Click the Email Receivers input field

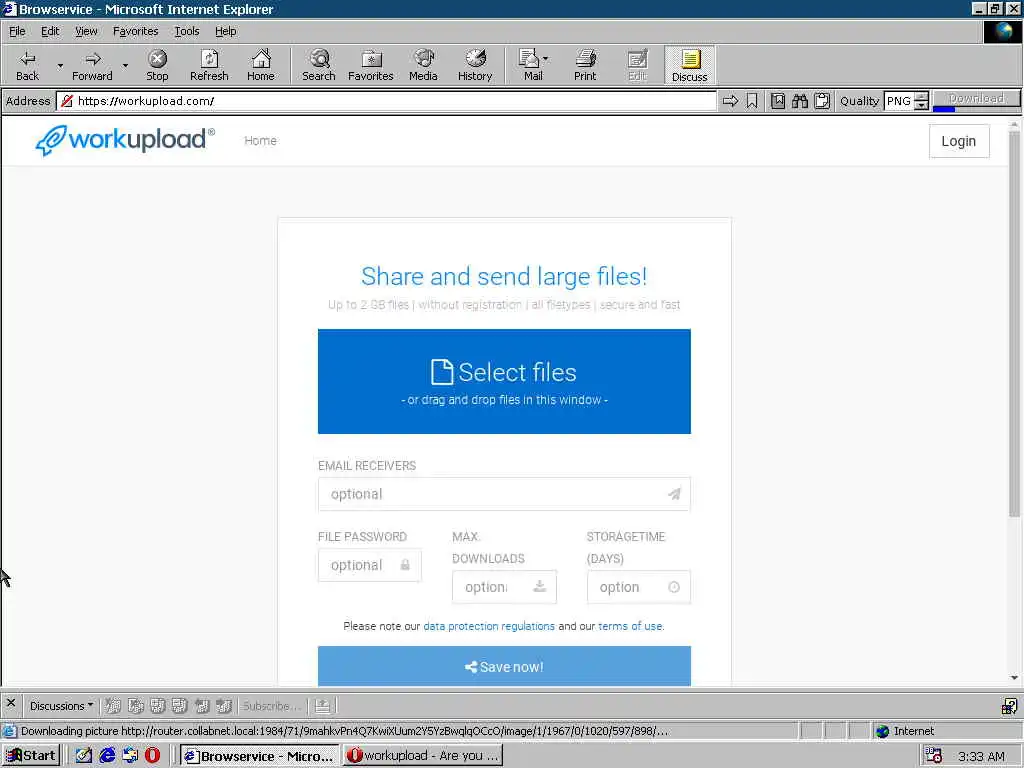pos(504,494)
